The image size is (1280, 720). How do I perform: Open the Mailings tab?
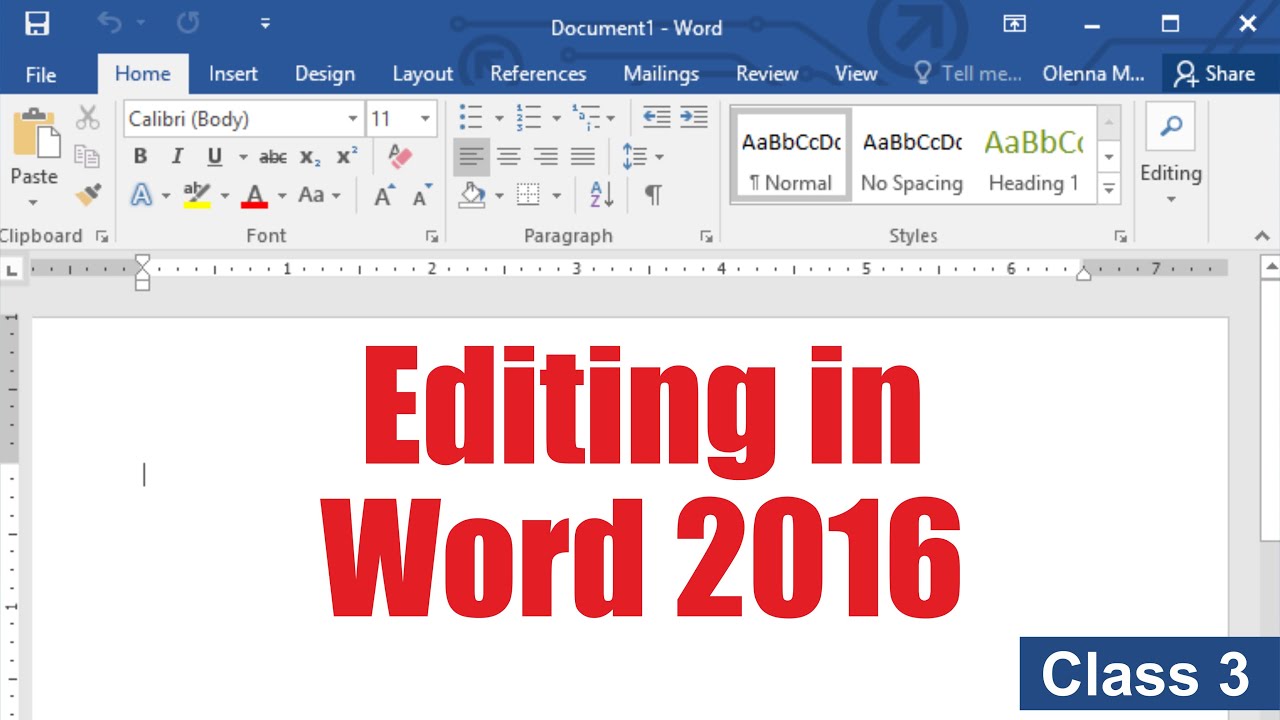661,74
